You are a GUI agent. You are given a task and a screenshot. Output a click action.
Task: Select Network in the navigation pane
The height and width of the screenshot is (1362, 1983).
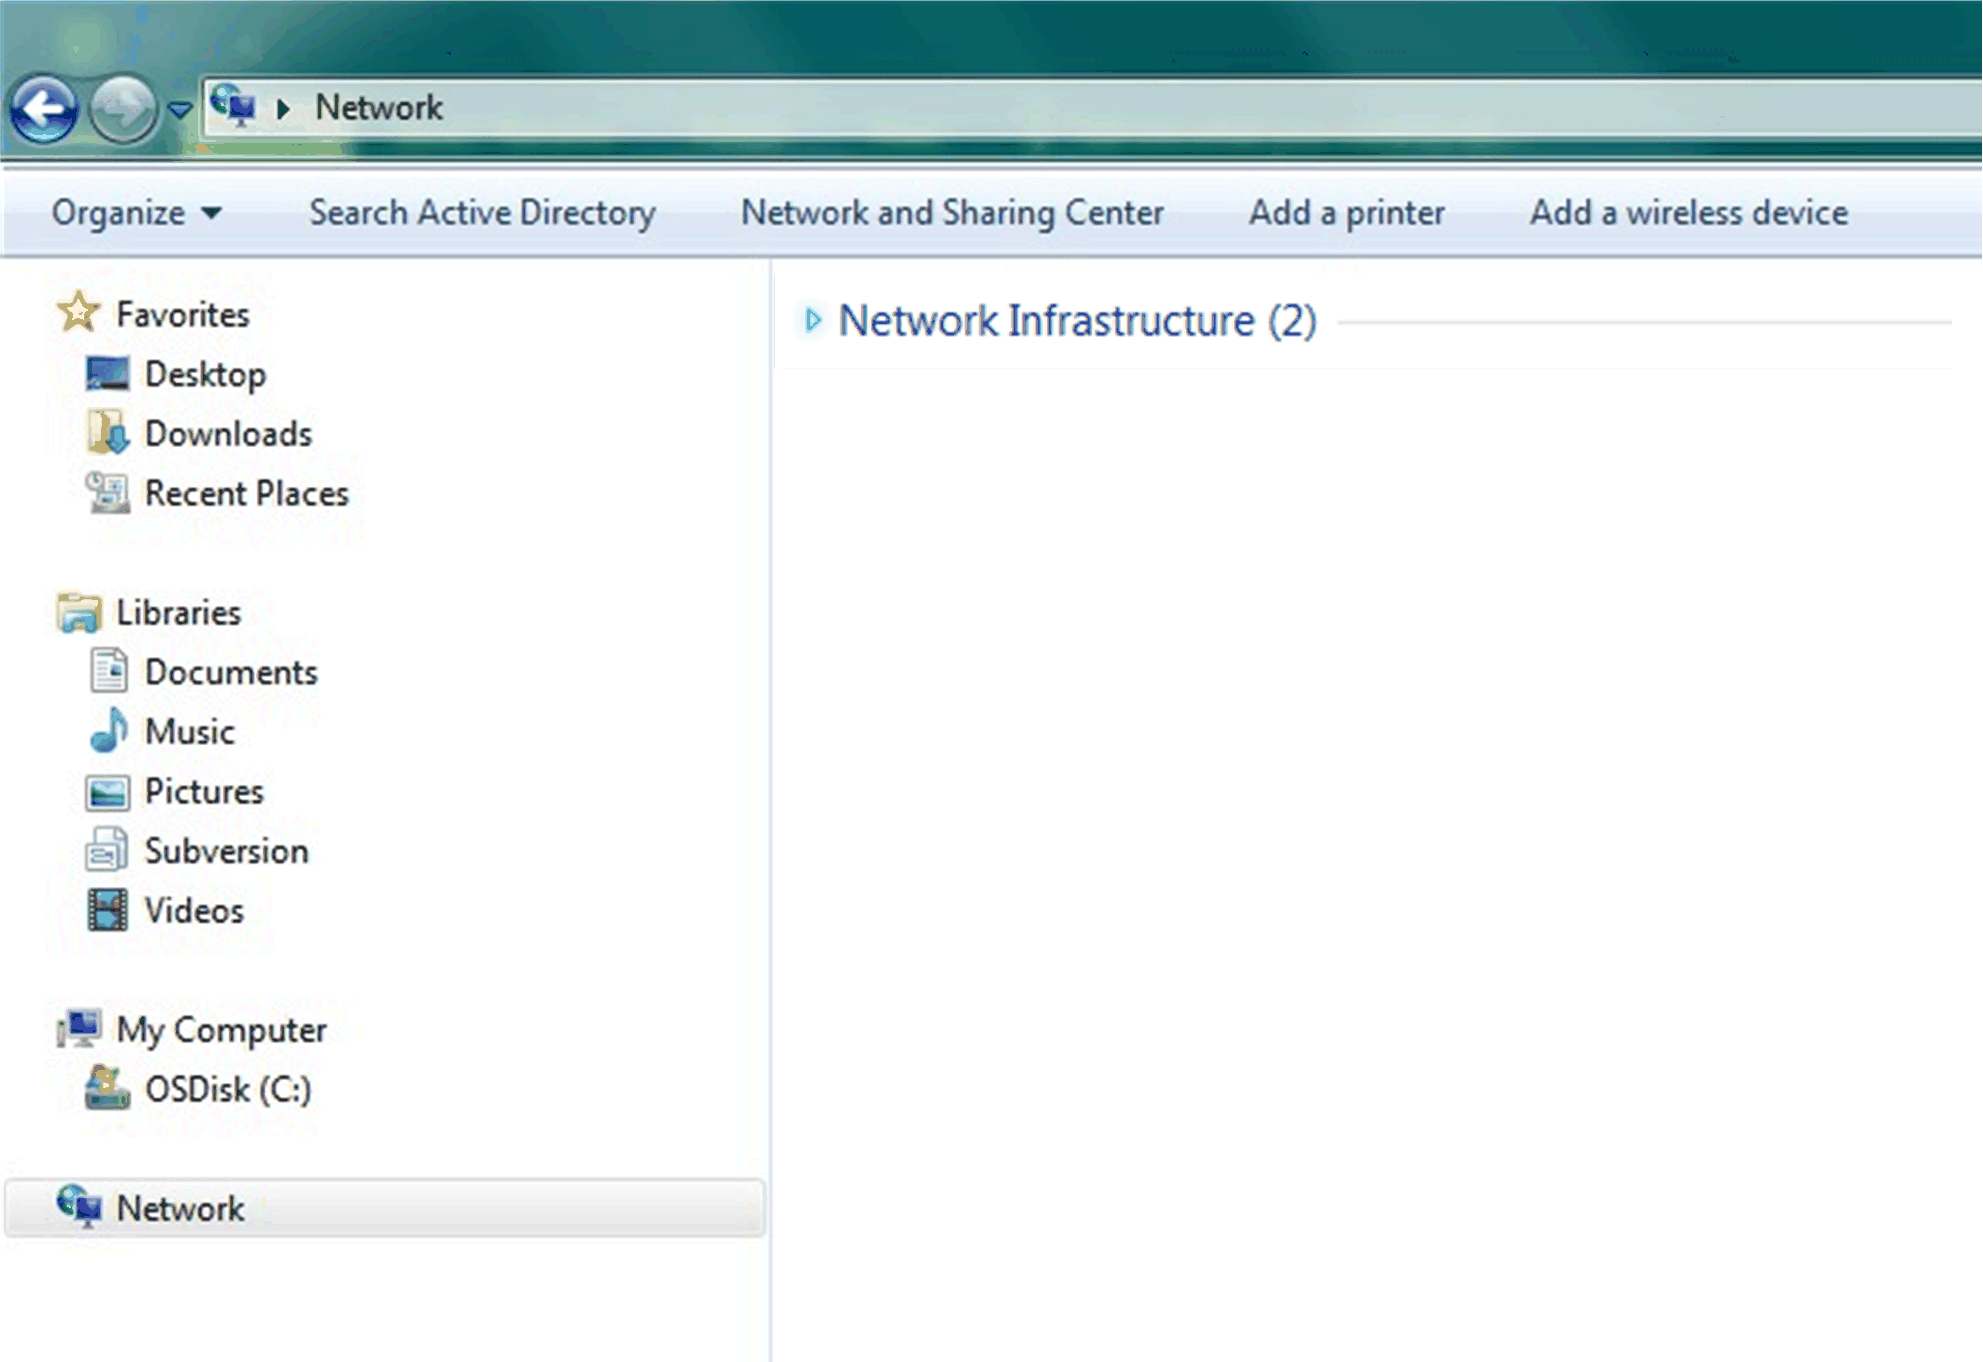coord(385,1208)
